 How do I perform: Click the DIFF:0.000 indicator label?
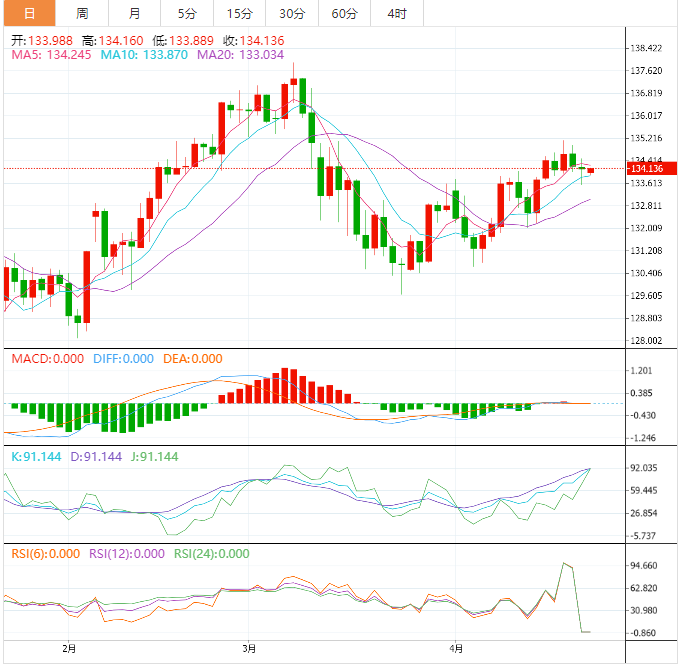(124, 359)
